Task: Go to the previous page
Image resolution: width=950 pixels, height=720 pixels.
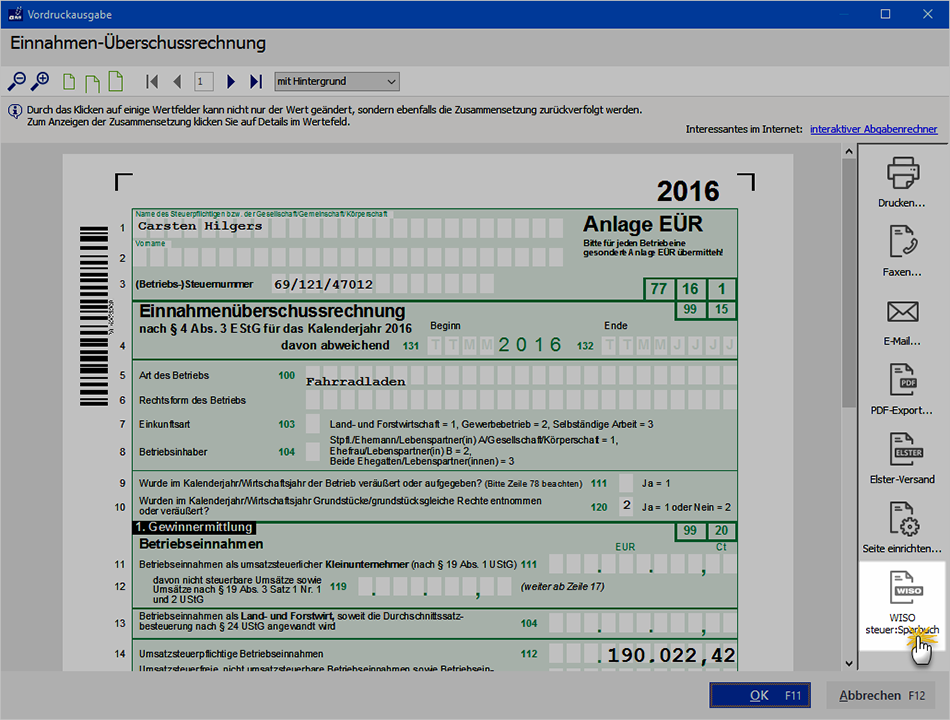Action: (x=178, y=81)
